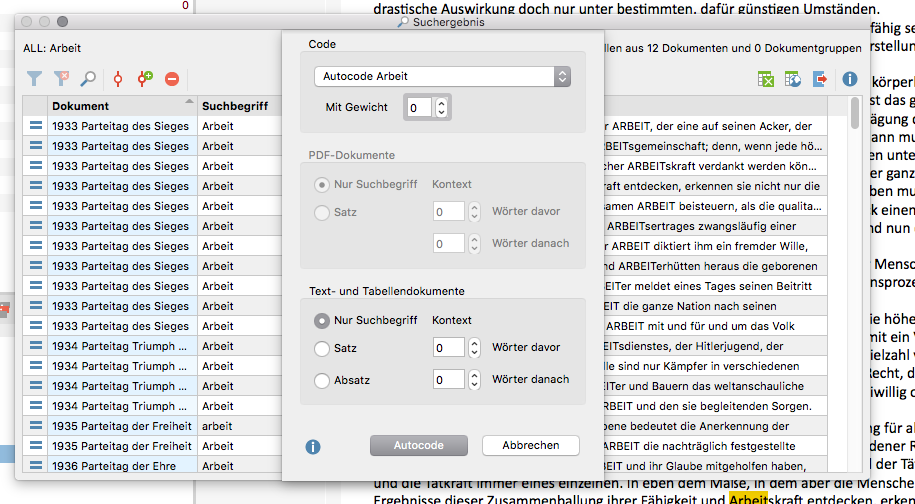Click the row icon of 'ARBEITerhütten heraus' row
Screen dimensions: 915x504
pyautogui.click(x=36, y=266)
